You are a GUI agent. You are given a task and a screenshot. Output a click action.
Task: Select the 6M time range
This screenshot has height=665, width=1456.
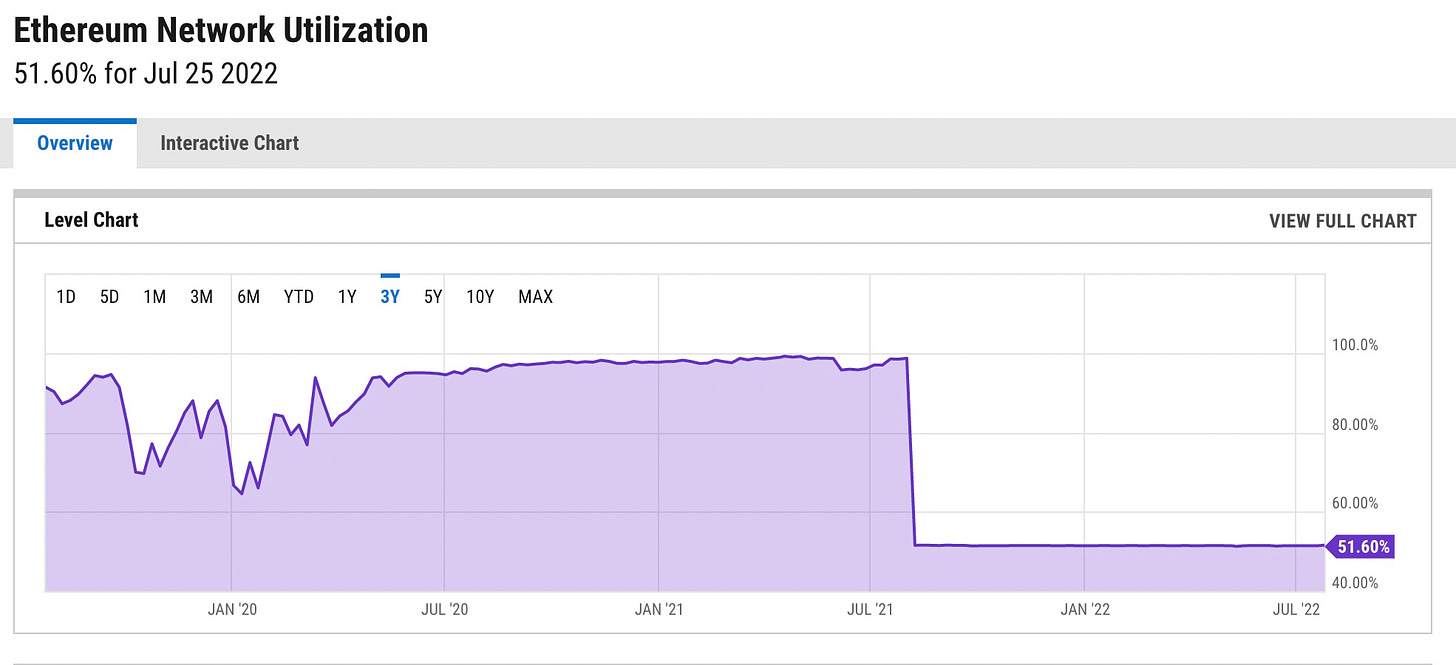click(x=249, y=296)
